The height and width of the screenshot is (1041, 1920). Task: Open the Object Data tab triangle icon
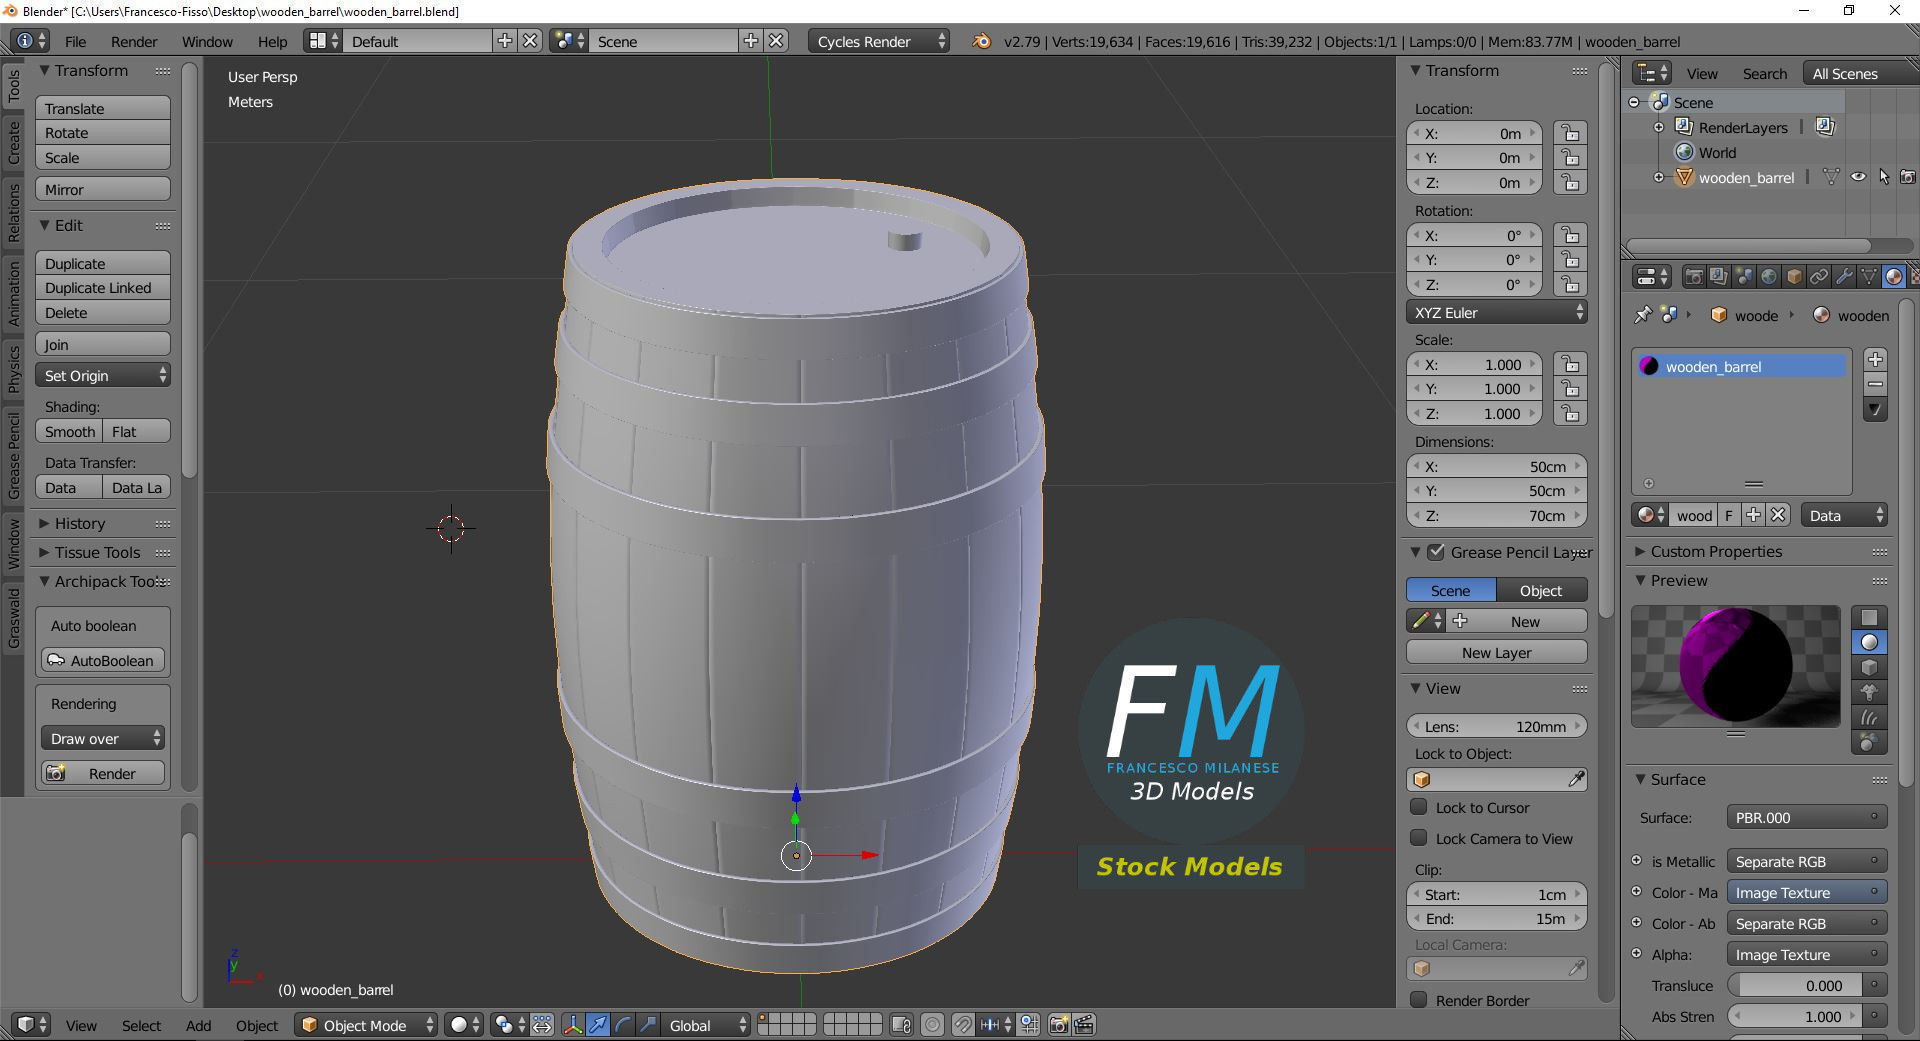click(1869, 277)
